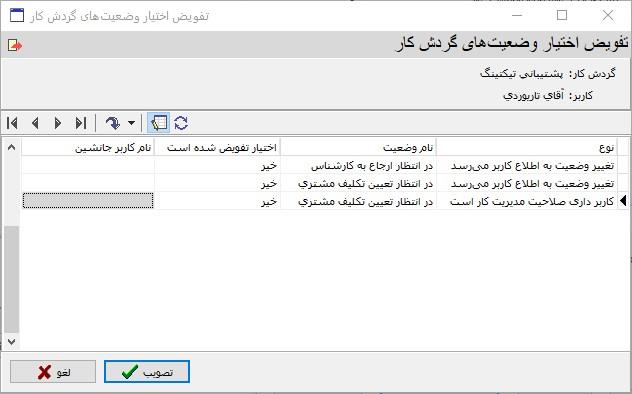Open dropdown arrow beside curved arrow icon
Viewport: 632px width, 394px height.
[x=131, y=123]
